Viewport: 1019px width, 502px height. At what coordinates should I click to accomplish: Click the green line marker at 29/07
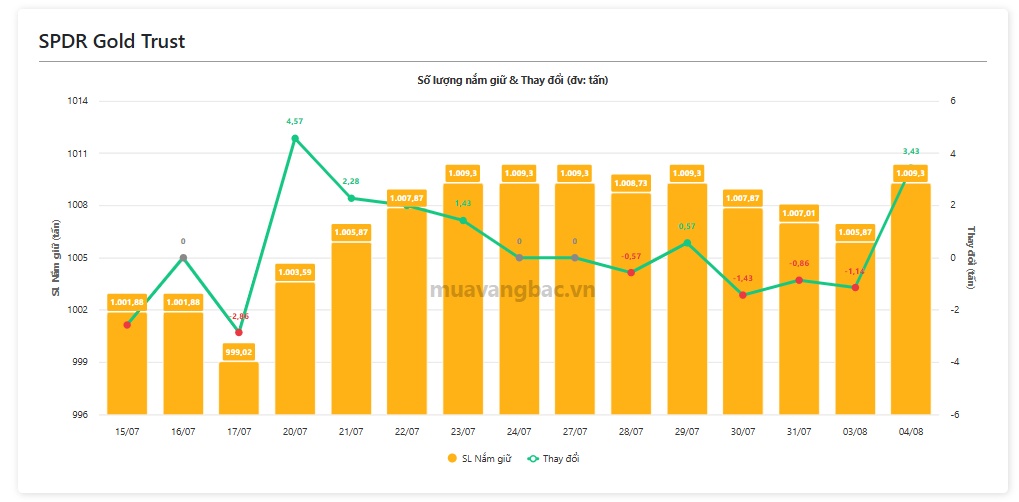coord(687,243)
